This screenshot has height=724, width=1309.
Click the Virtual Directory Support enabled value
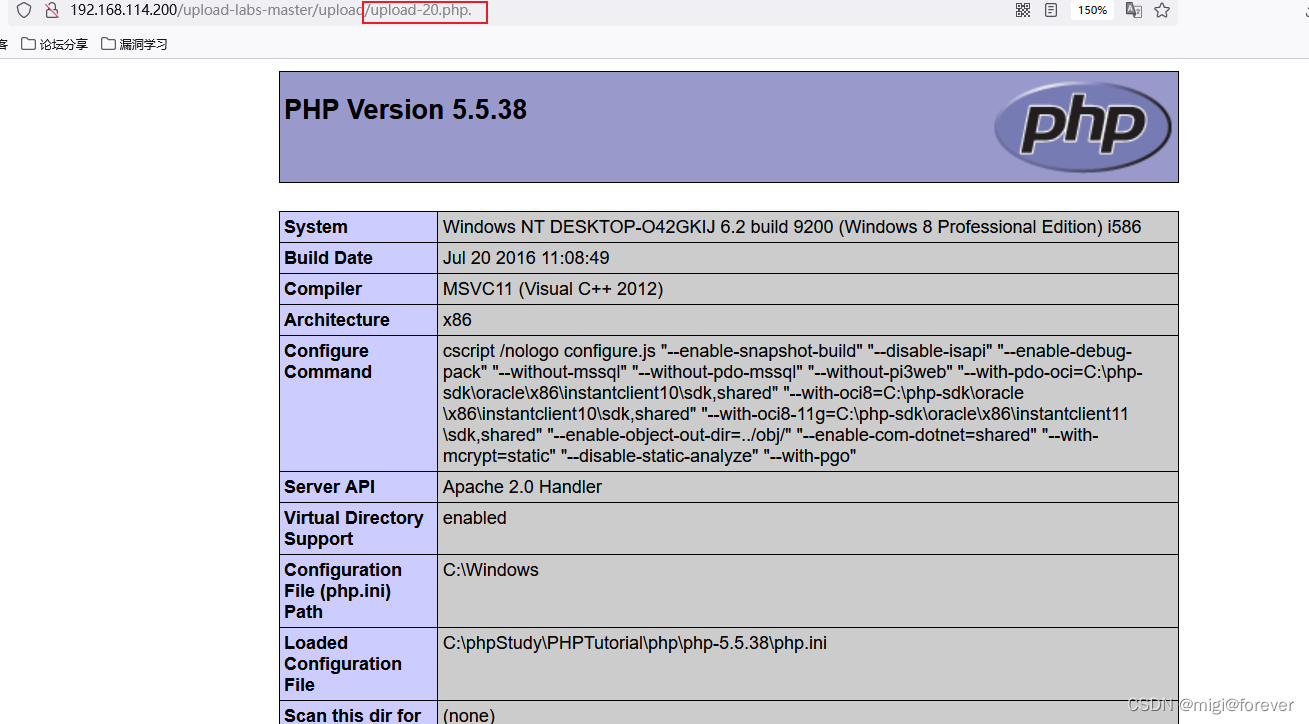pyautogui.click(x=474, y=518)
